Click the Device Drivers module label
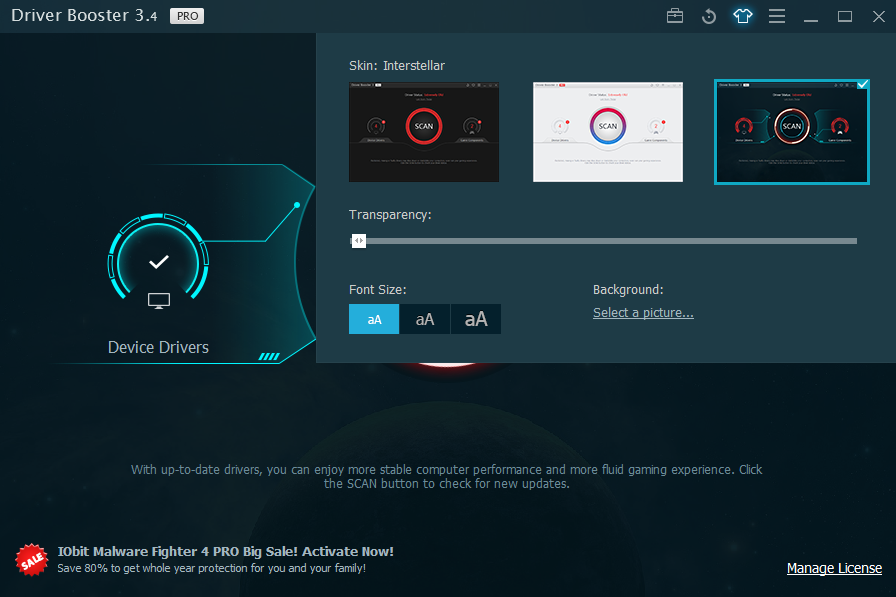Viewport: 896px width, 597px height. [x=157, y=346]
